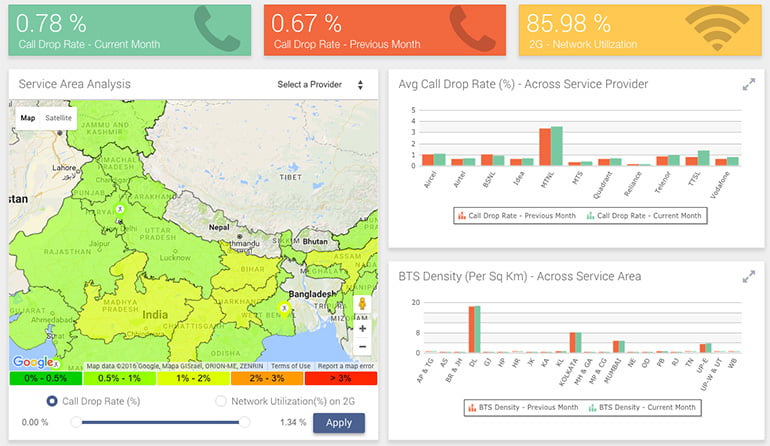
Task: Click the 1% - 2% legend swatch
Action: (193, 378)
